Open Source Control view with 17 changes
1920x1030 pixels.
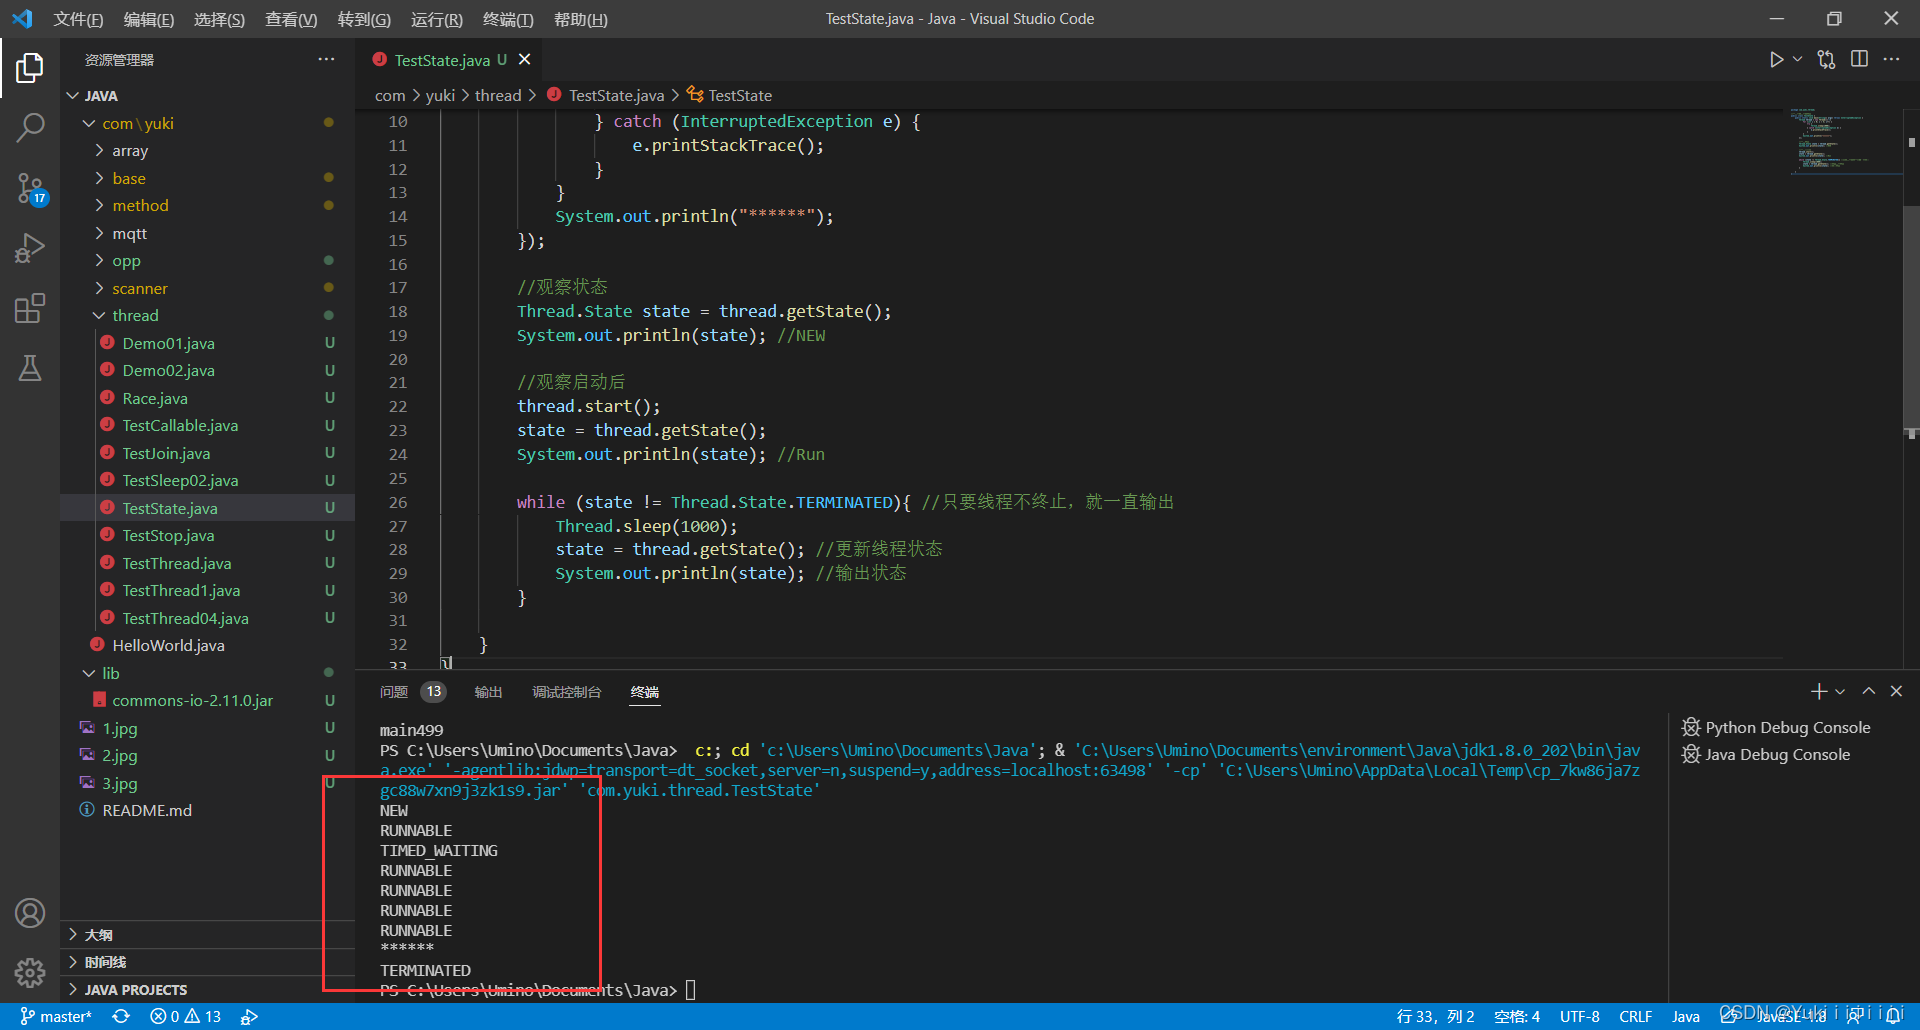click(x=30, y=188)
